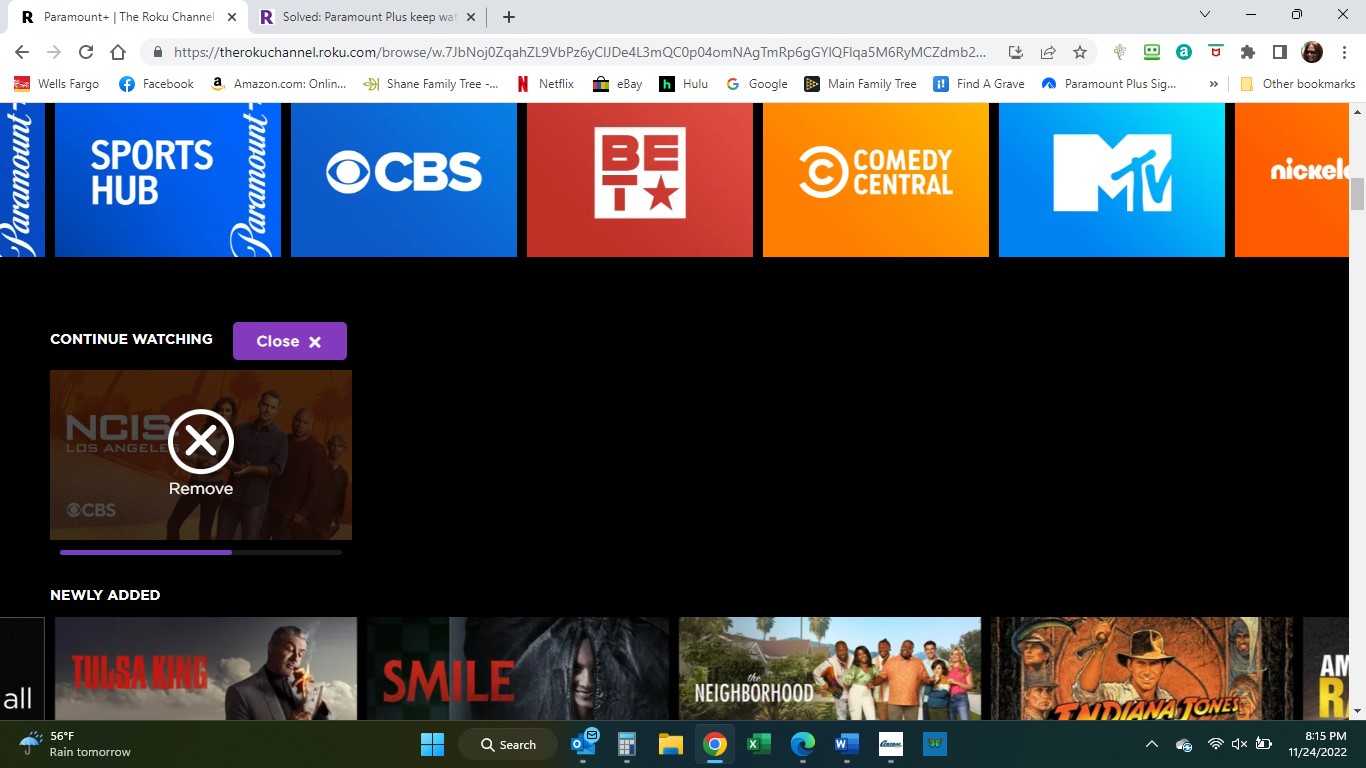This screenshot has width=1366, height=768.
Task: Open the McAfee shield extension
Action: 1216,52
